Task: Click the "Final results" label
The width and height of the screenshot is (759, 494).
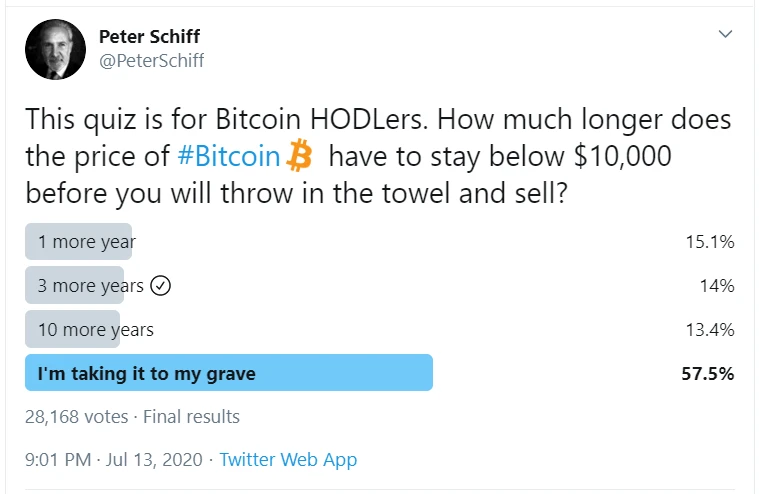Action: click(x=192, y=416)
